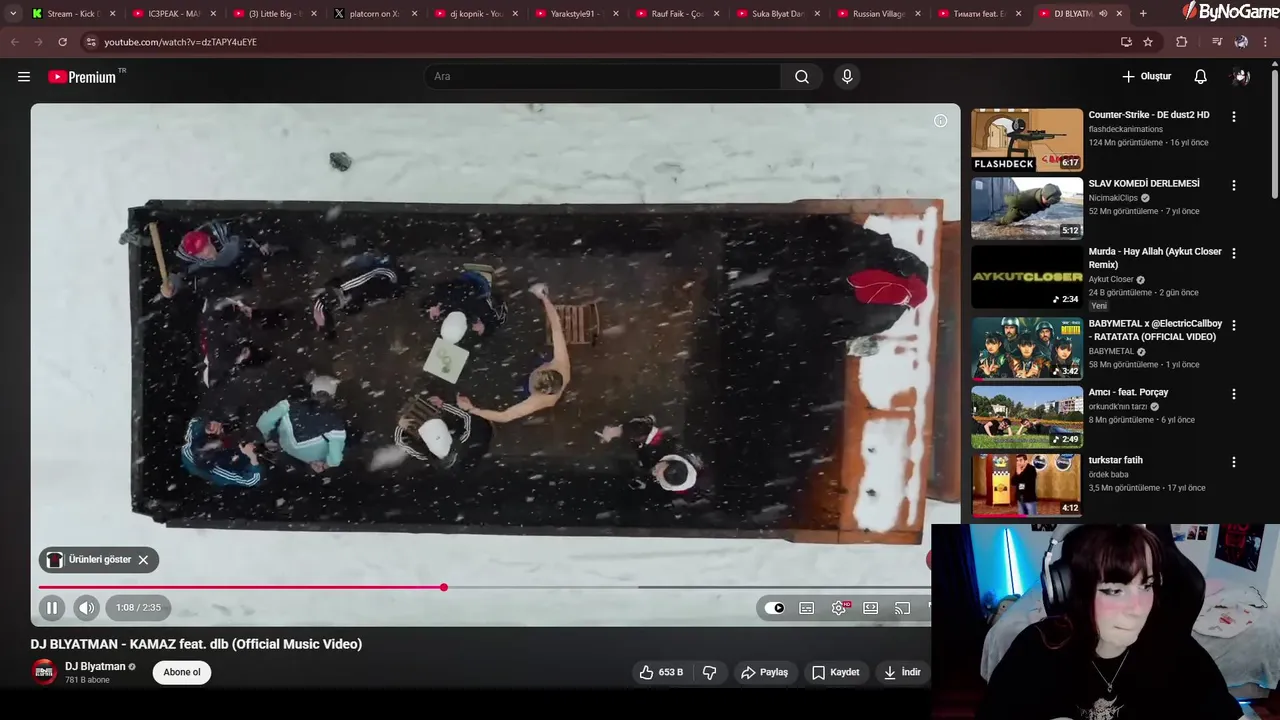Toggle the autoplay switch in player
This screenshot has width=1280, height=720.
click(x=775, y=608)
